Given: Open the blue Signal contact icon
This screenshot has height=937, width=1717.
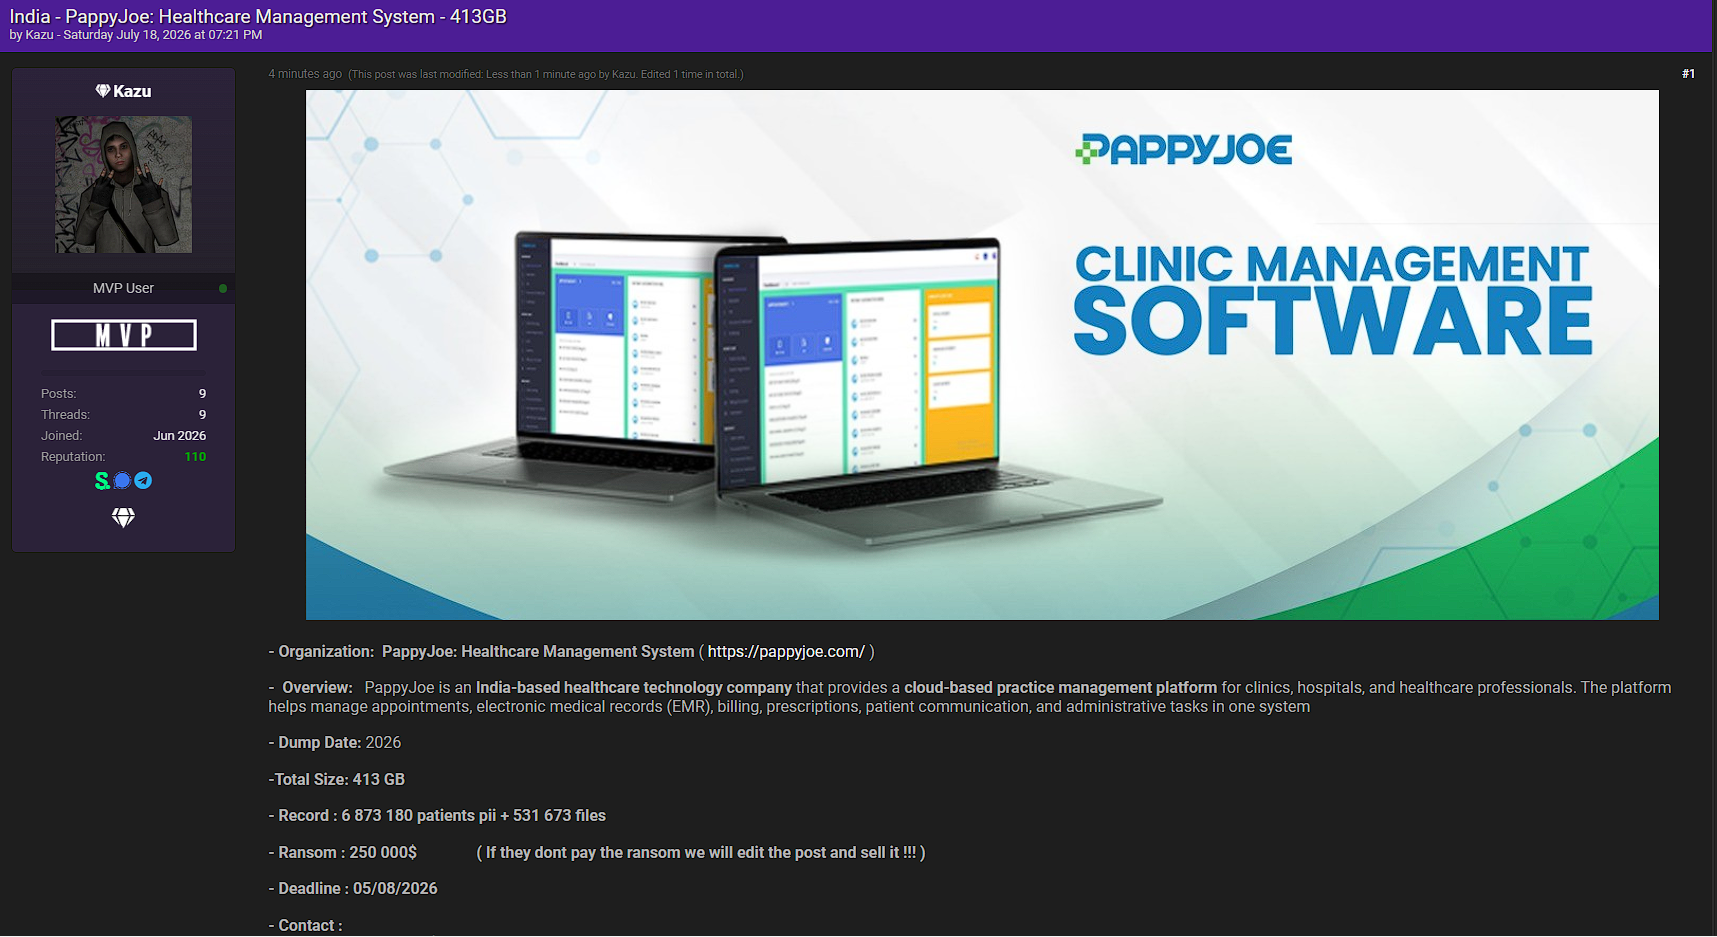Looking at the screenshot, I should click(122, 481).
